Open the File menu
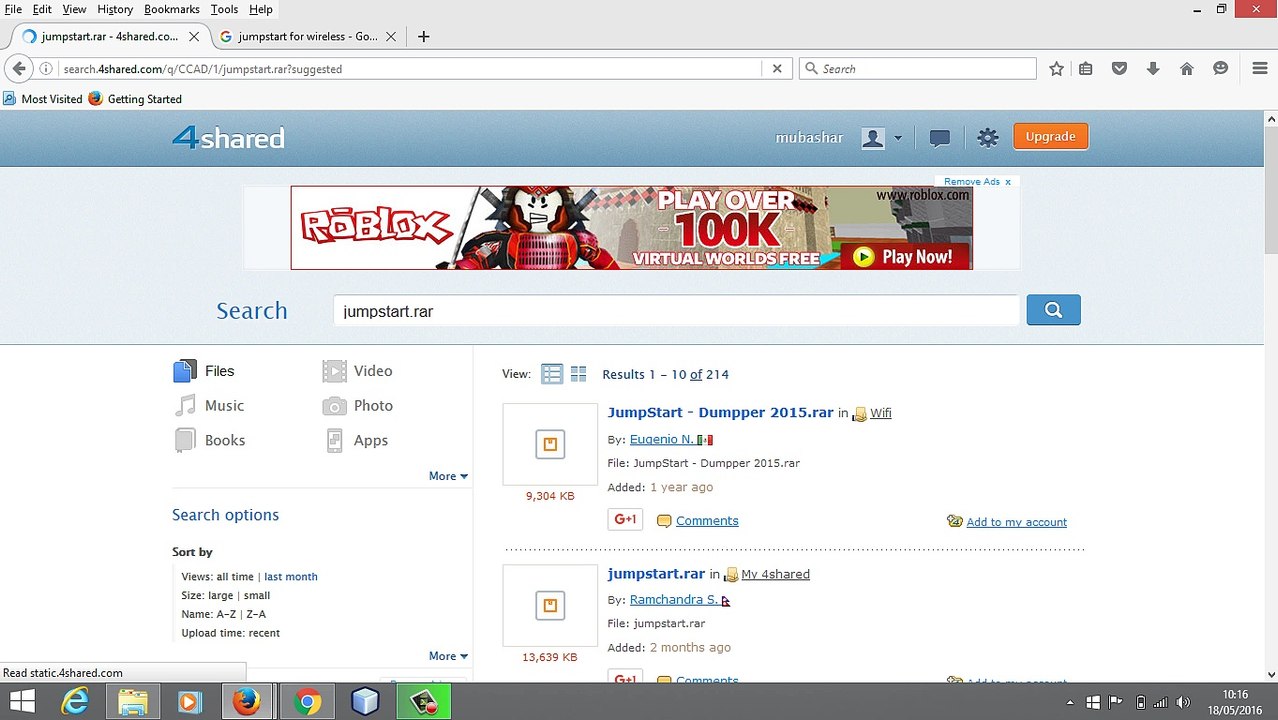 pos(13,9)
